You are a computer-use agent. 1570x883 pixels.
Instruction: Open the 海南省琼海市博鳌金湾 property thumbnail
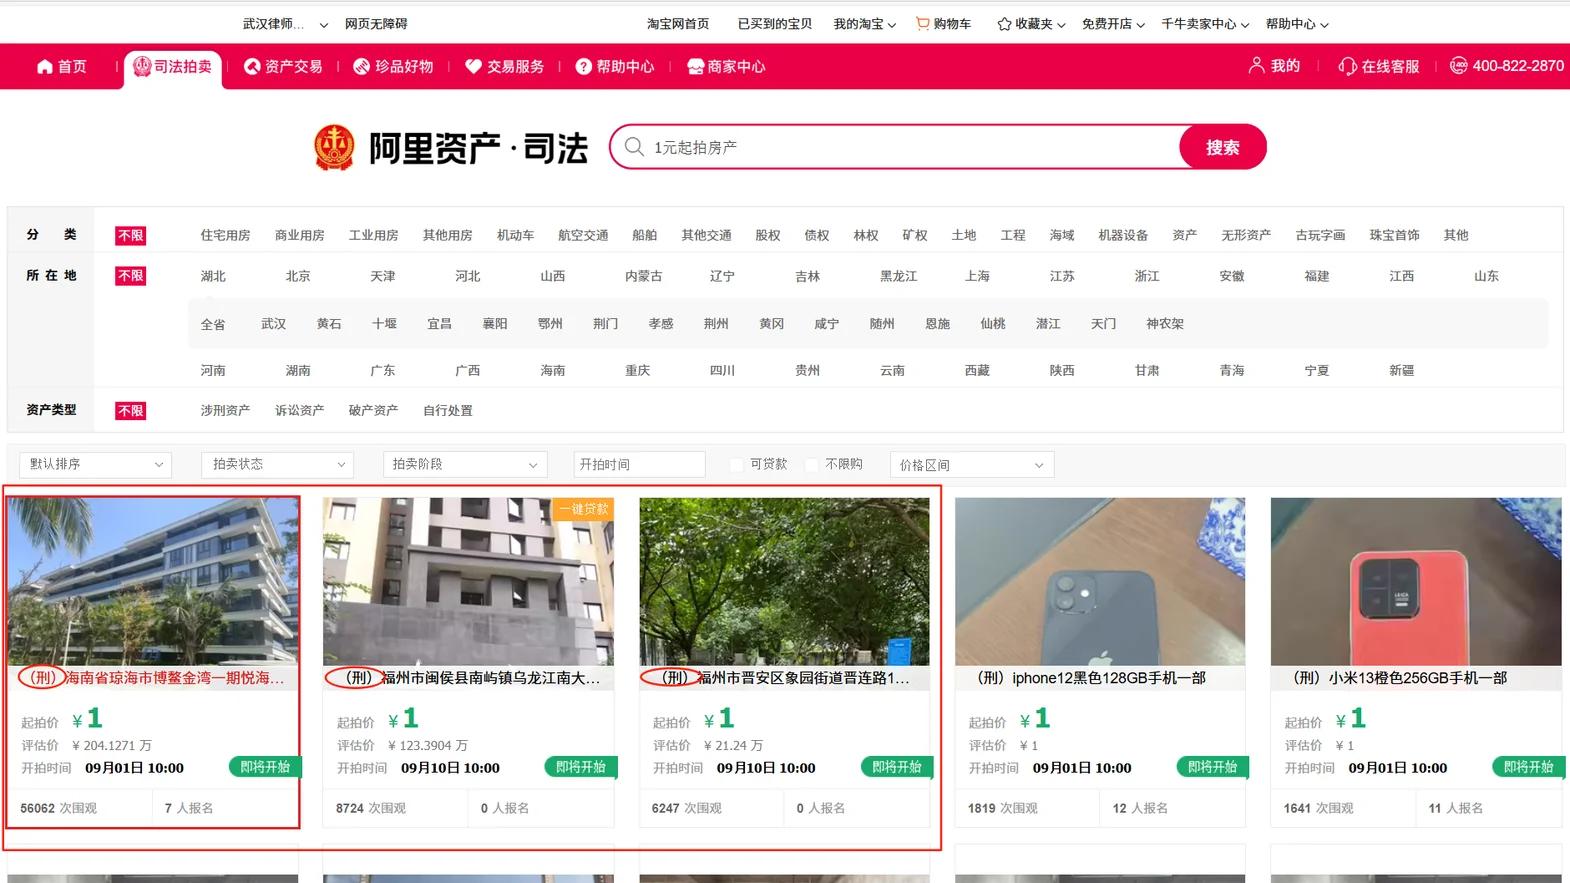click(153, 581)
